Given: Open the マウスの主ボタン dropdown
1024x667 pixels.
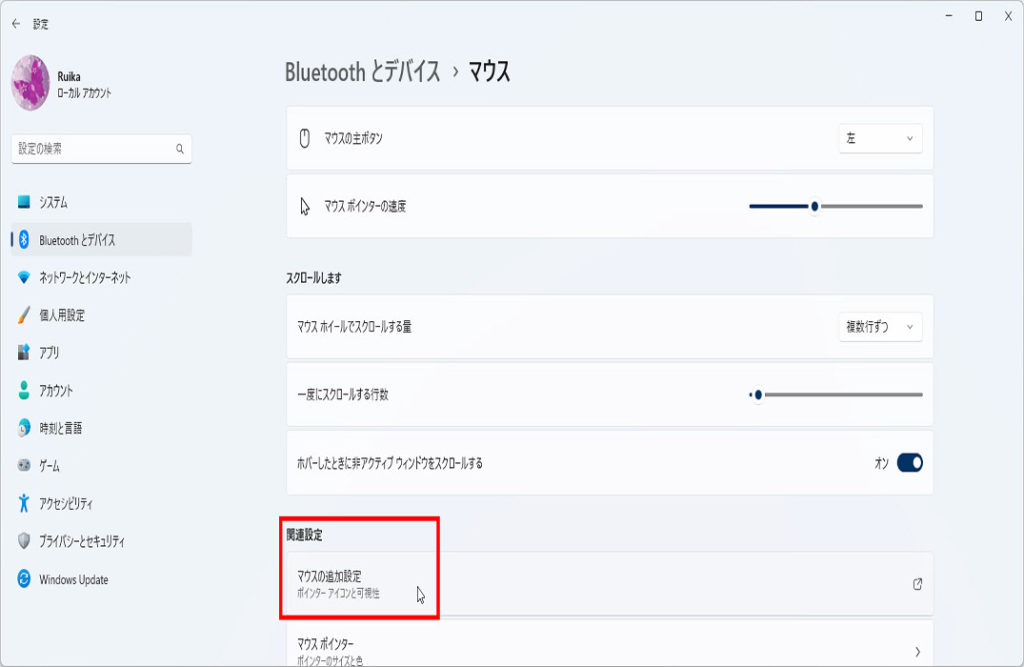Looking at the screenshot, I should [x=880, y=139].
